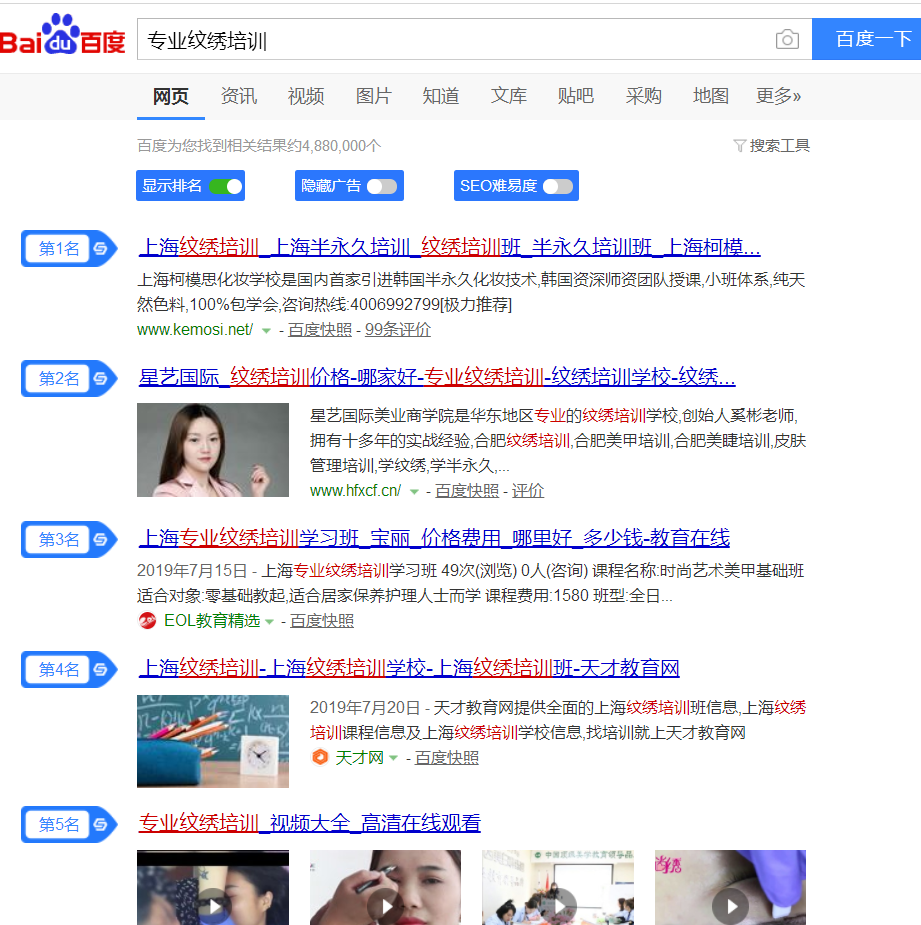Viewport: 921px width, 925px height.
Task: Click the woman portrait thumbnail
Action: click(213, 450)
